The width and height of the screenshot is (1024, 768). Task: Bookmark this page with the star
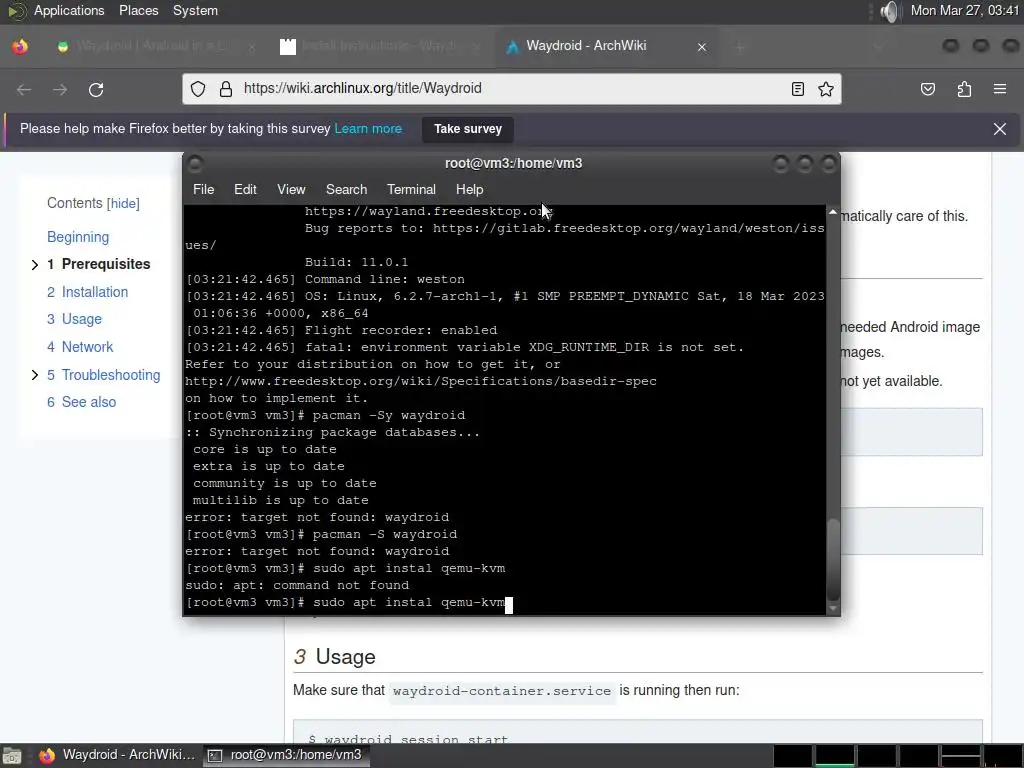[825, 89]
